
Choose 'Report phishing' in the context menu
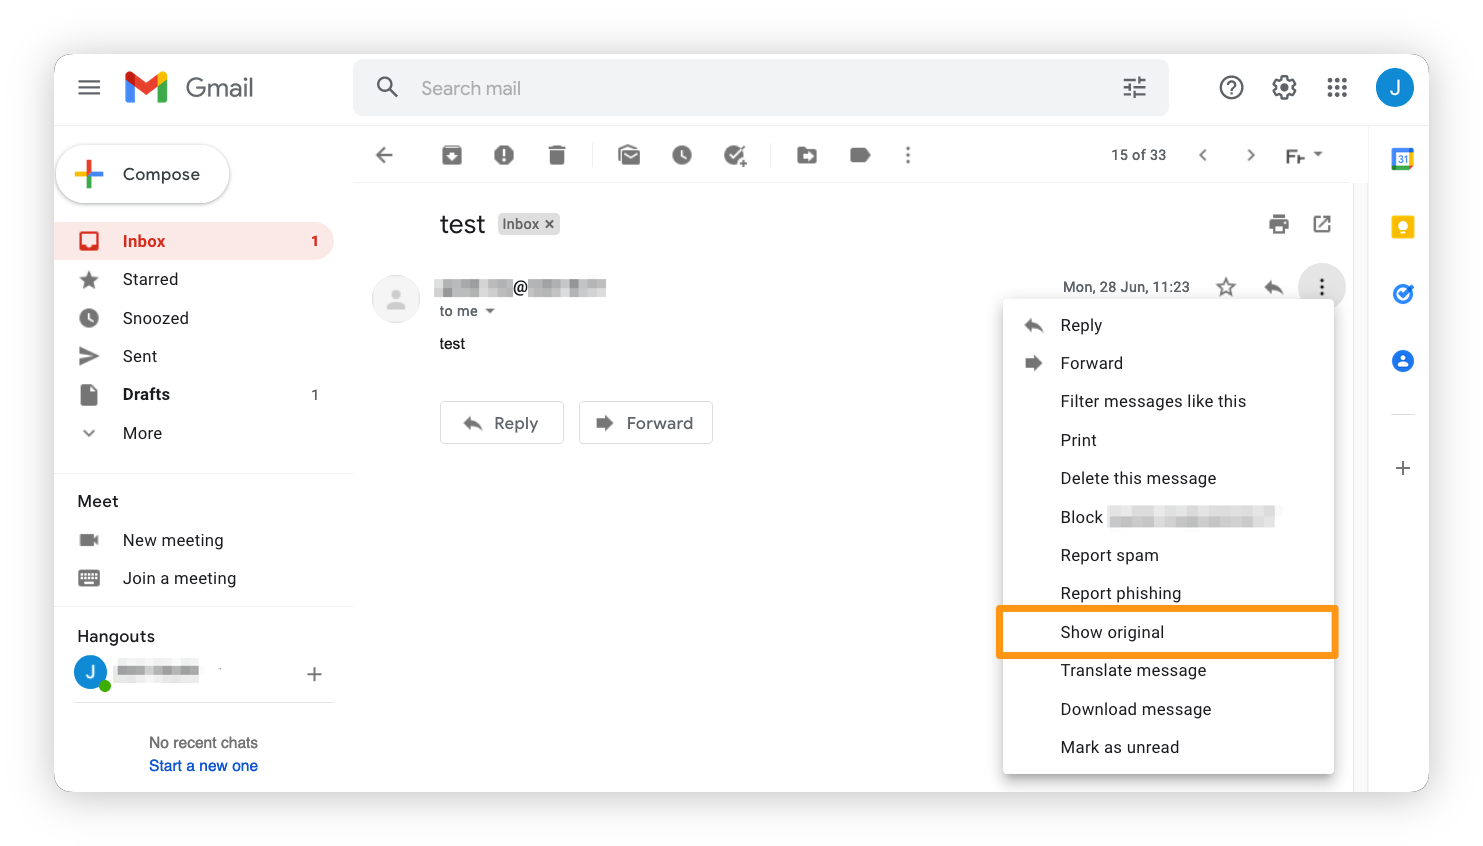[1120, 592]
